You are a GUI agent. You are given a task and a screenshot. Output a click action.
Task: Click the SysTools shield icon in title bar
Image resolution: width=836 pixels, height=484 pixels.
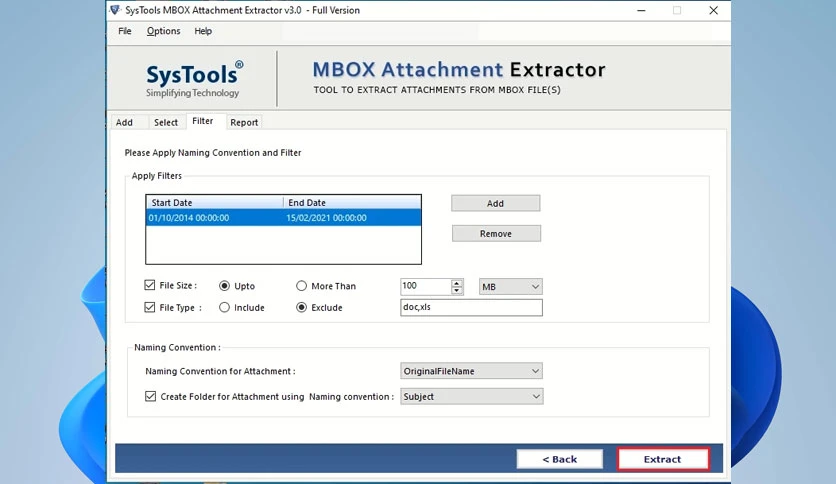click(x=115, y=10)
